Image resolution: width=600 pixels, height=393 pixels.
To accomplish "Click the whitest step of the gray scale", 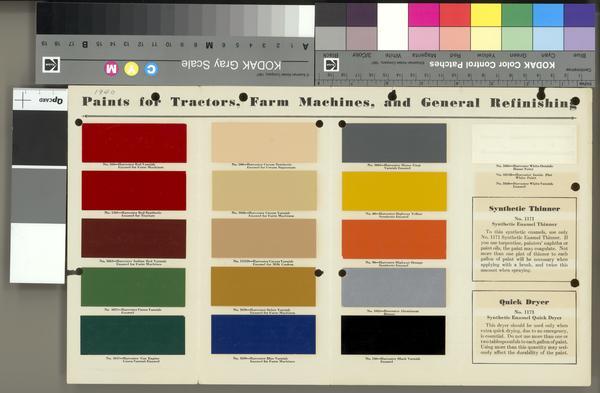I will point(306,21).
